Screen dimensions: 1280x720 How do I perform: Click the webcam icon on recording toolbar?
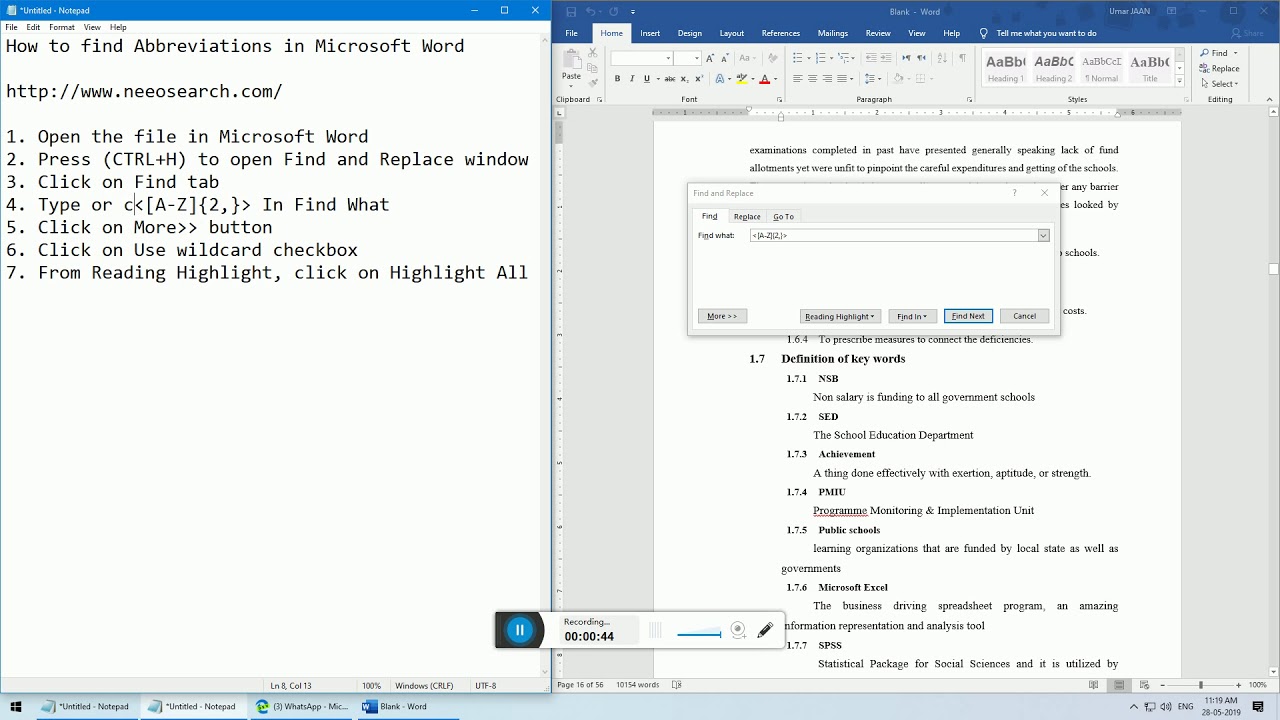coord(738,629)
